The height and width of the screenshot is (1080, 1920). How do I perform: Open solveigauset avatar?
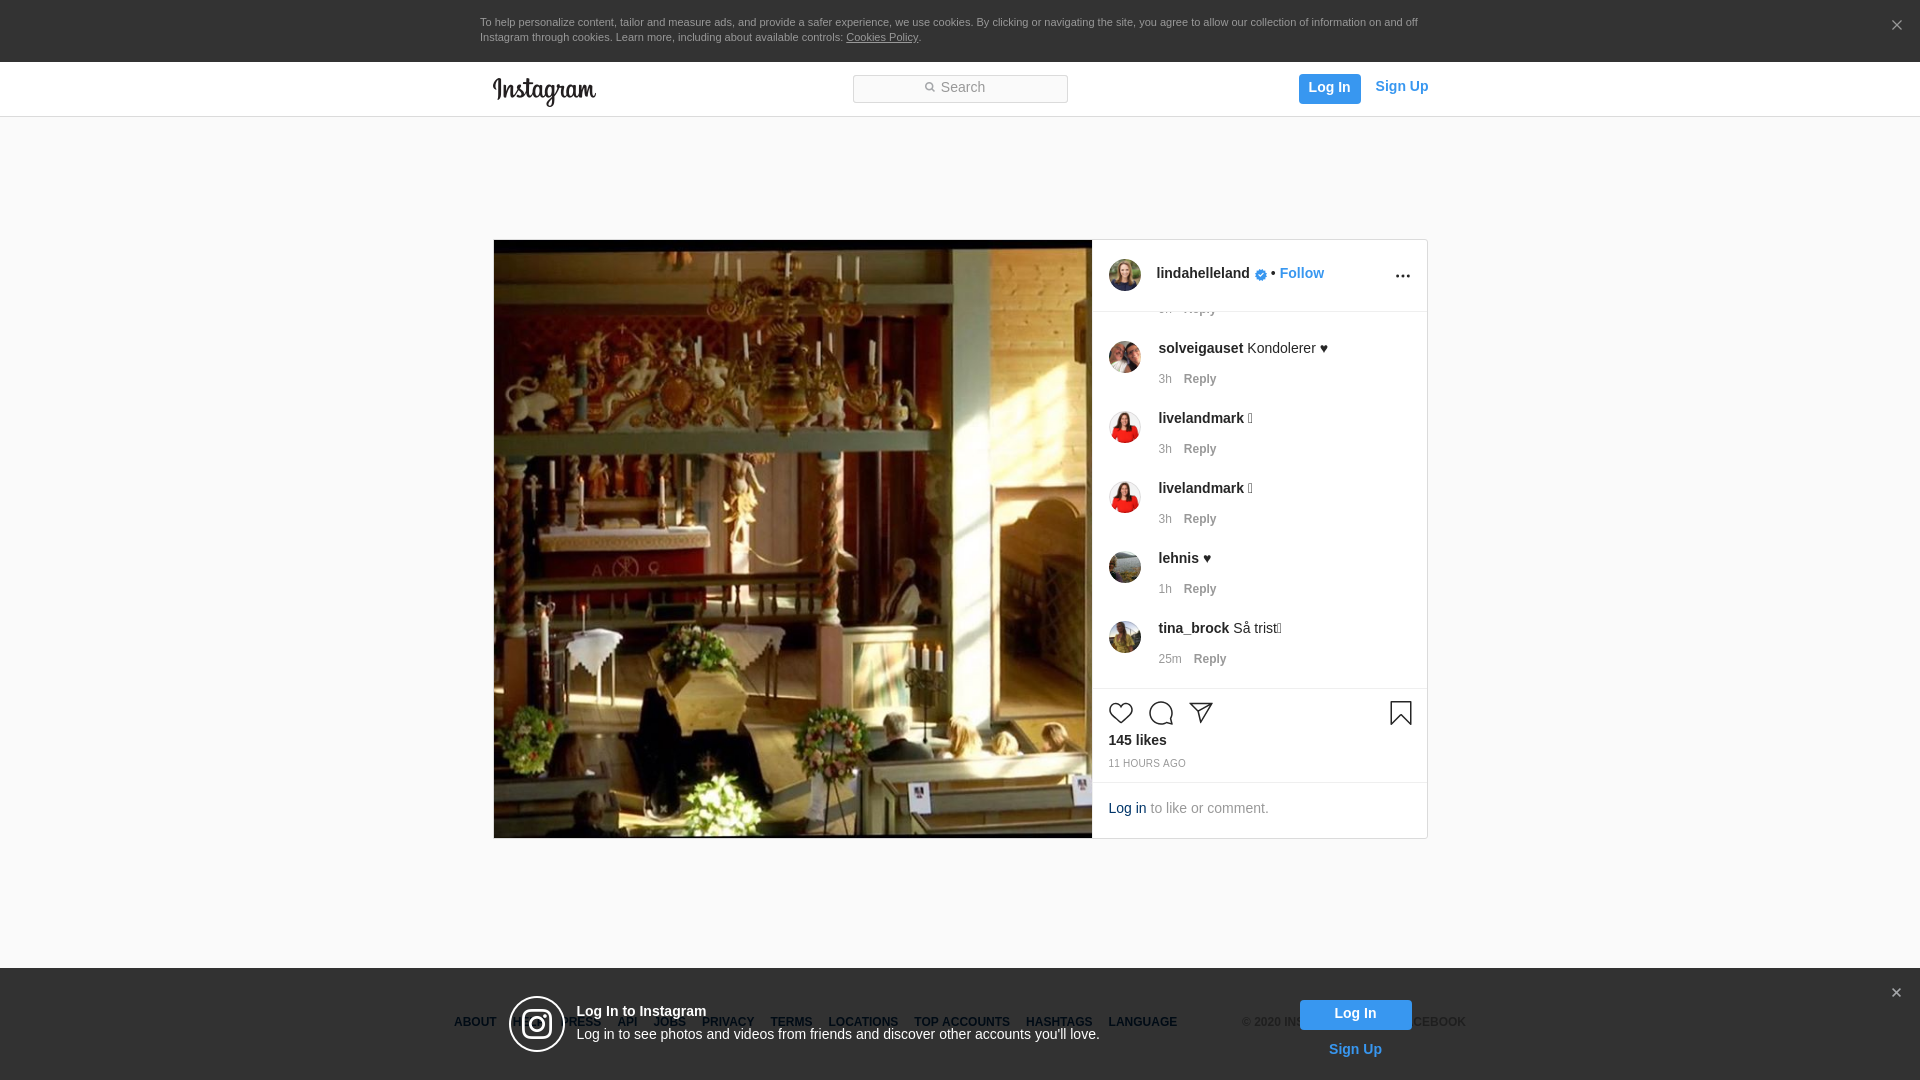(x=1124, y=357)
